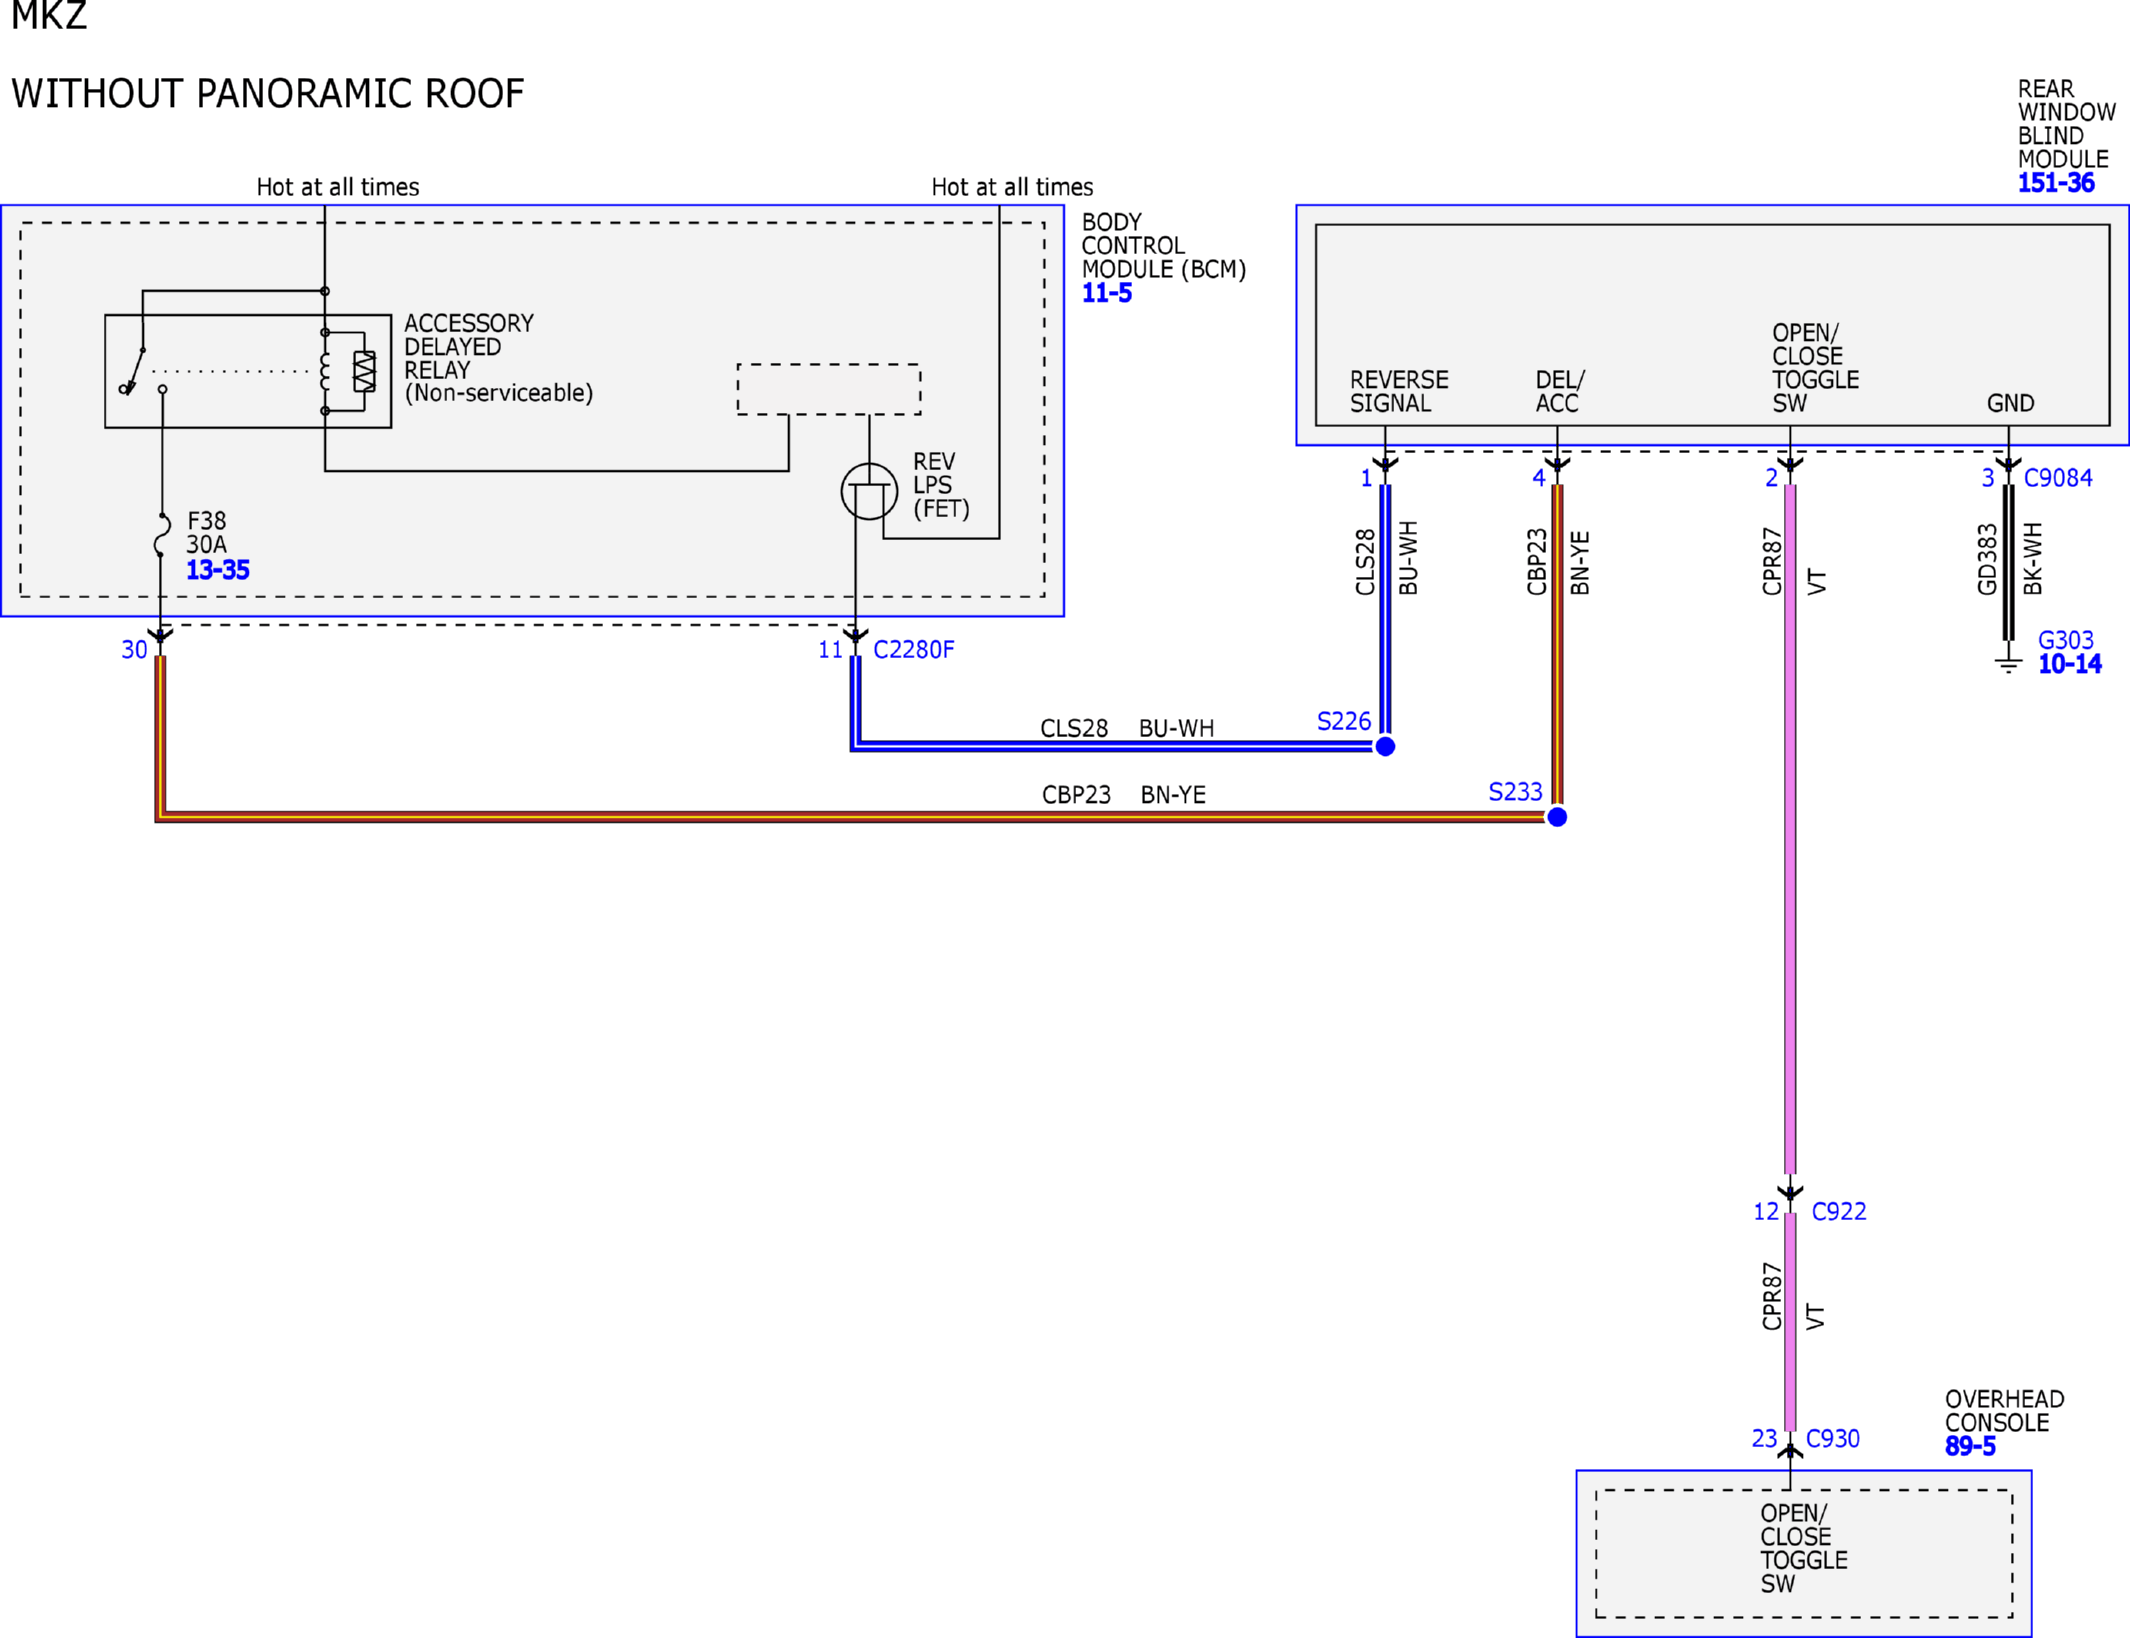Click the Hot at all times label above the relay
The width and height of the screenshot is (2130, 1638).
pos(338,187)
